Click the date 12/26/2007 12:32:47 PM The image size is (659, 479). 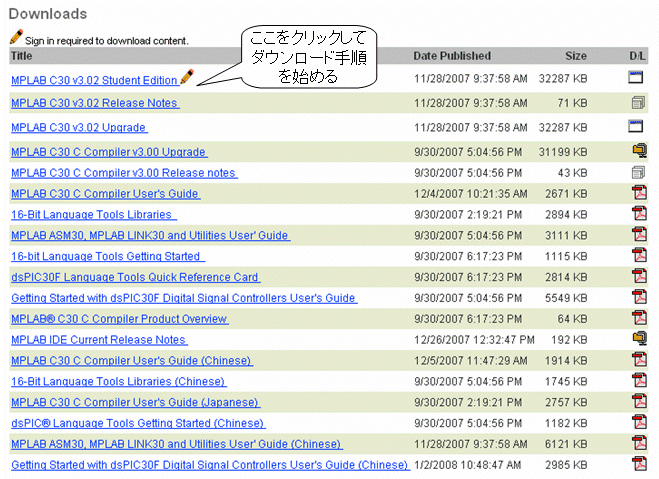click(474, 340)
